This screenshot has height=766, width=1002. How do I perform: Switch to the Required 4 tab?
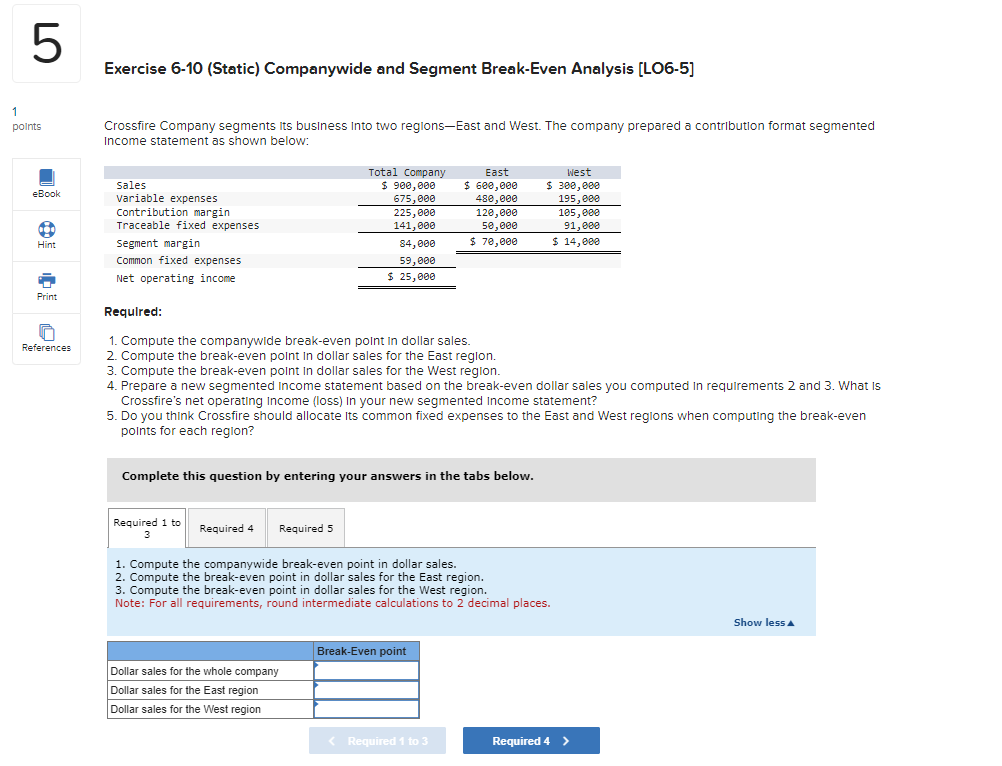pyautogui.click(x=226, y=528)
